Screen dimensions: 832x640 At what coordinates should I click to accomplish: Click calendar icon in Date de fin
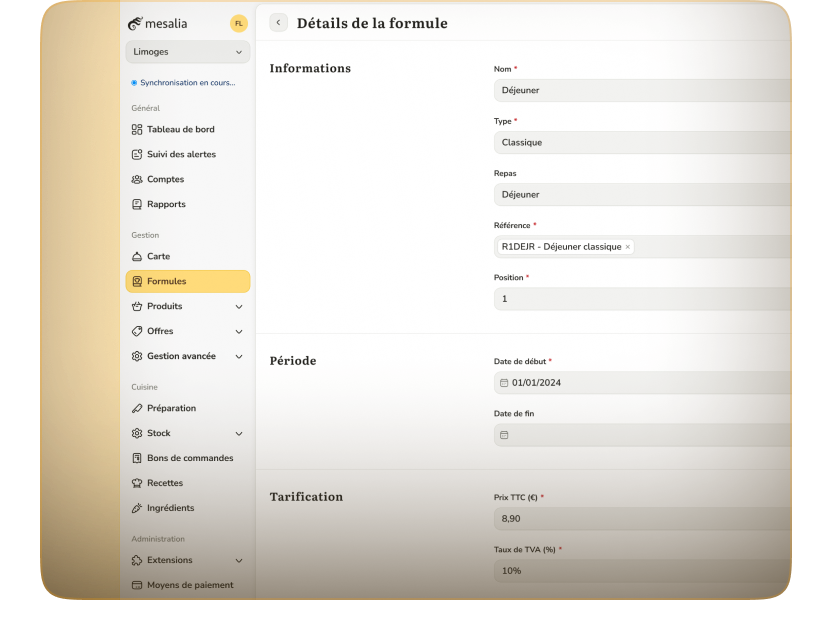pyautogui.click(x=504, y=435)
